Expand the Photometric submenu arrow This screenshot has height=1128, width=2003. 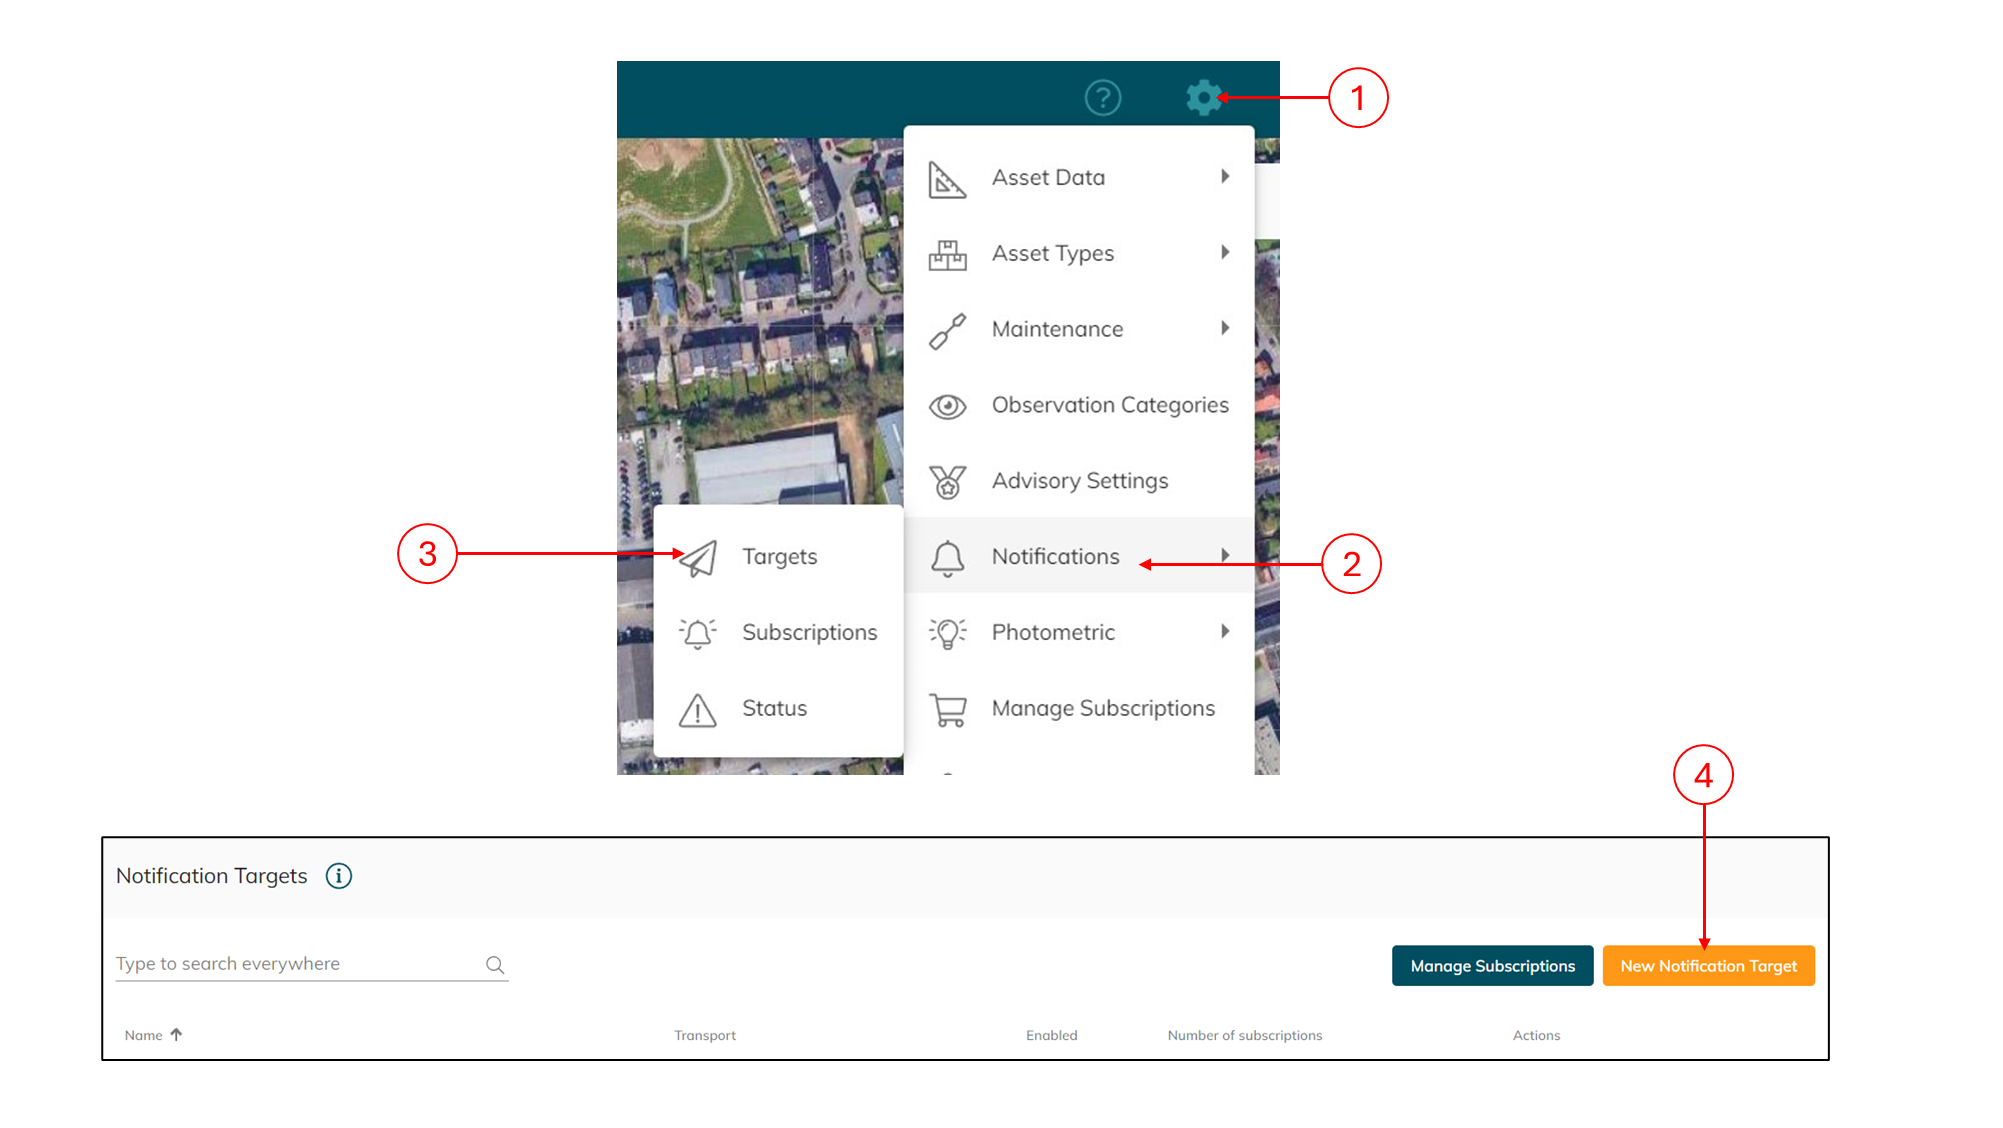click(x=1225, y=632)
